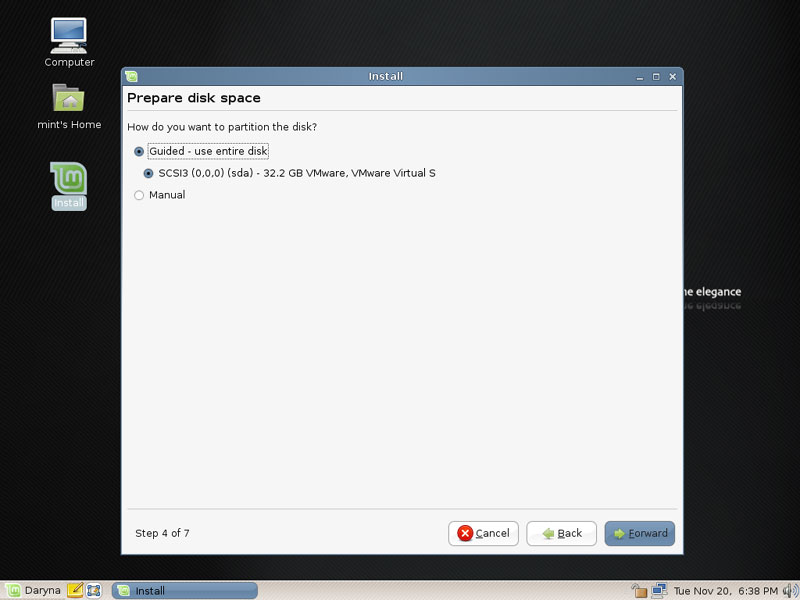Click Forward to continue installation
The width and height of the screenshot is (800, 600).
coord(639,533)
